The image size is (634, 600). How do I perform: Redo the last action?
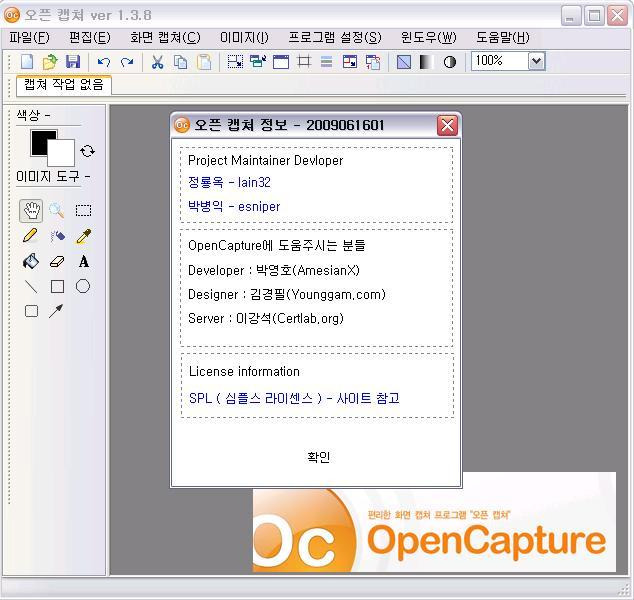pyautogui.click(x=127, y=62)
